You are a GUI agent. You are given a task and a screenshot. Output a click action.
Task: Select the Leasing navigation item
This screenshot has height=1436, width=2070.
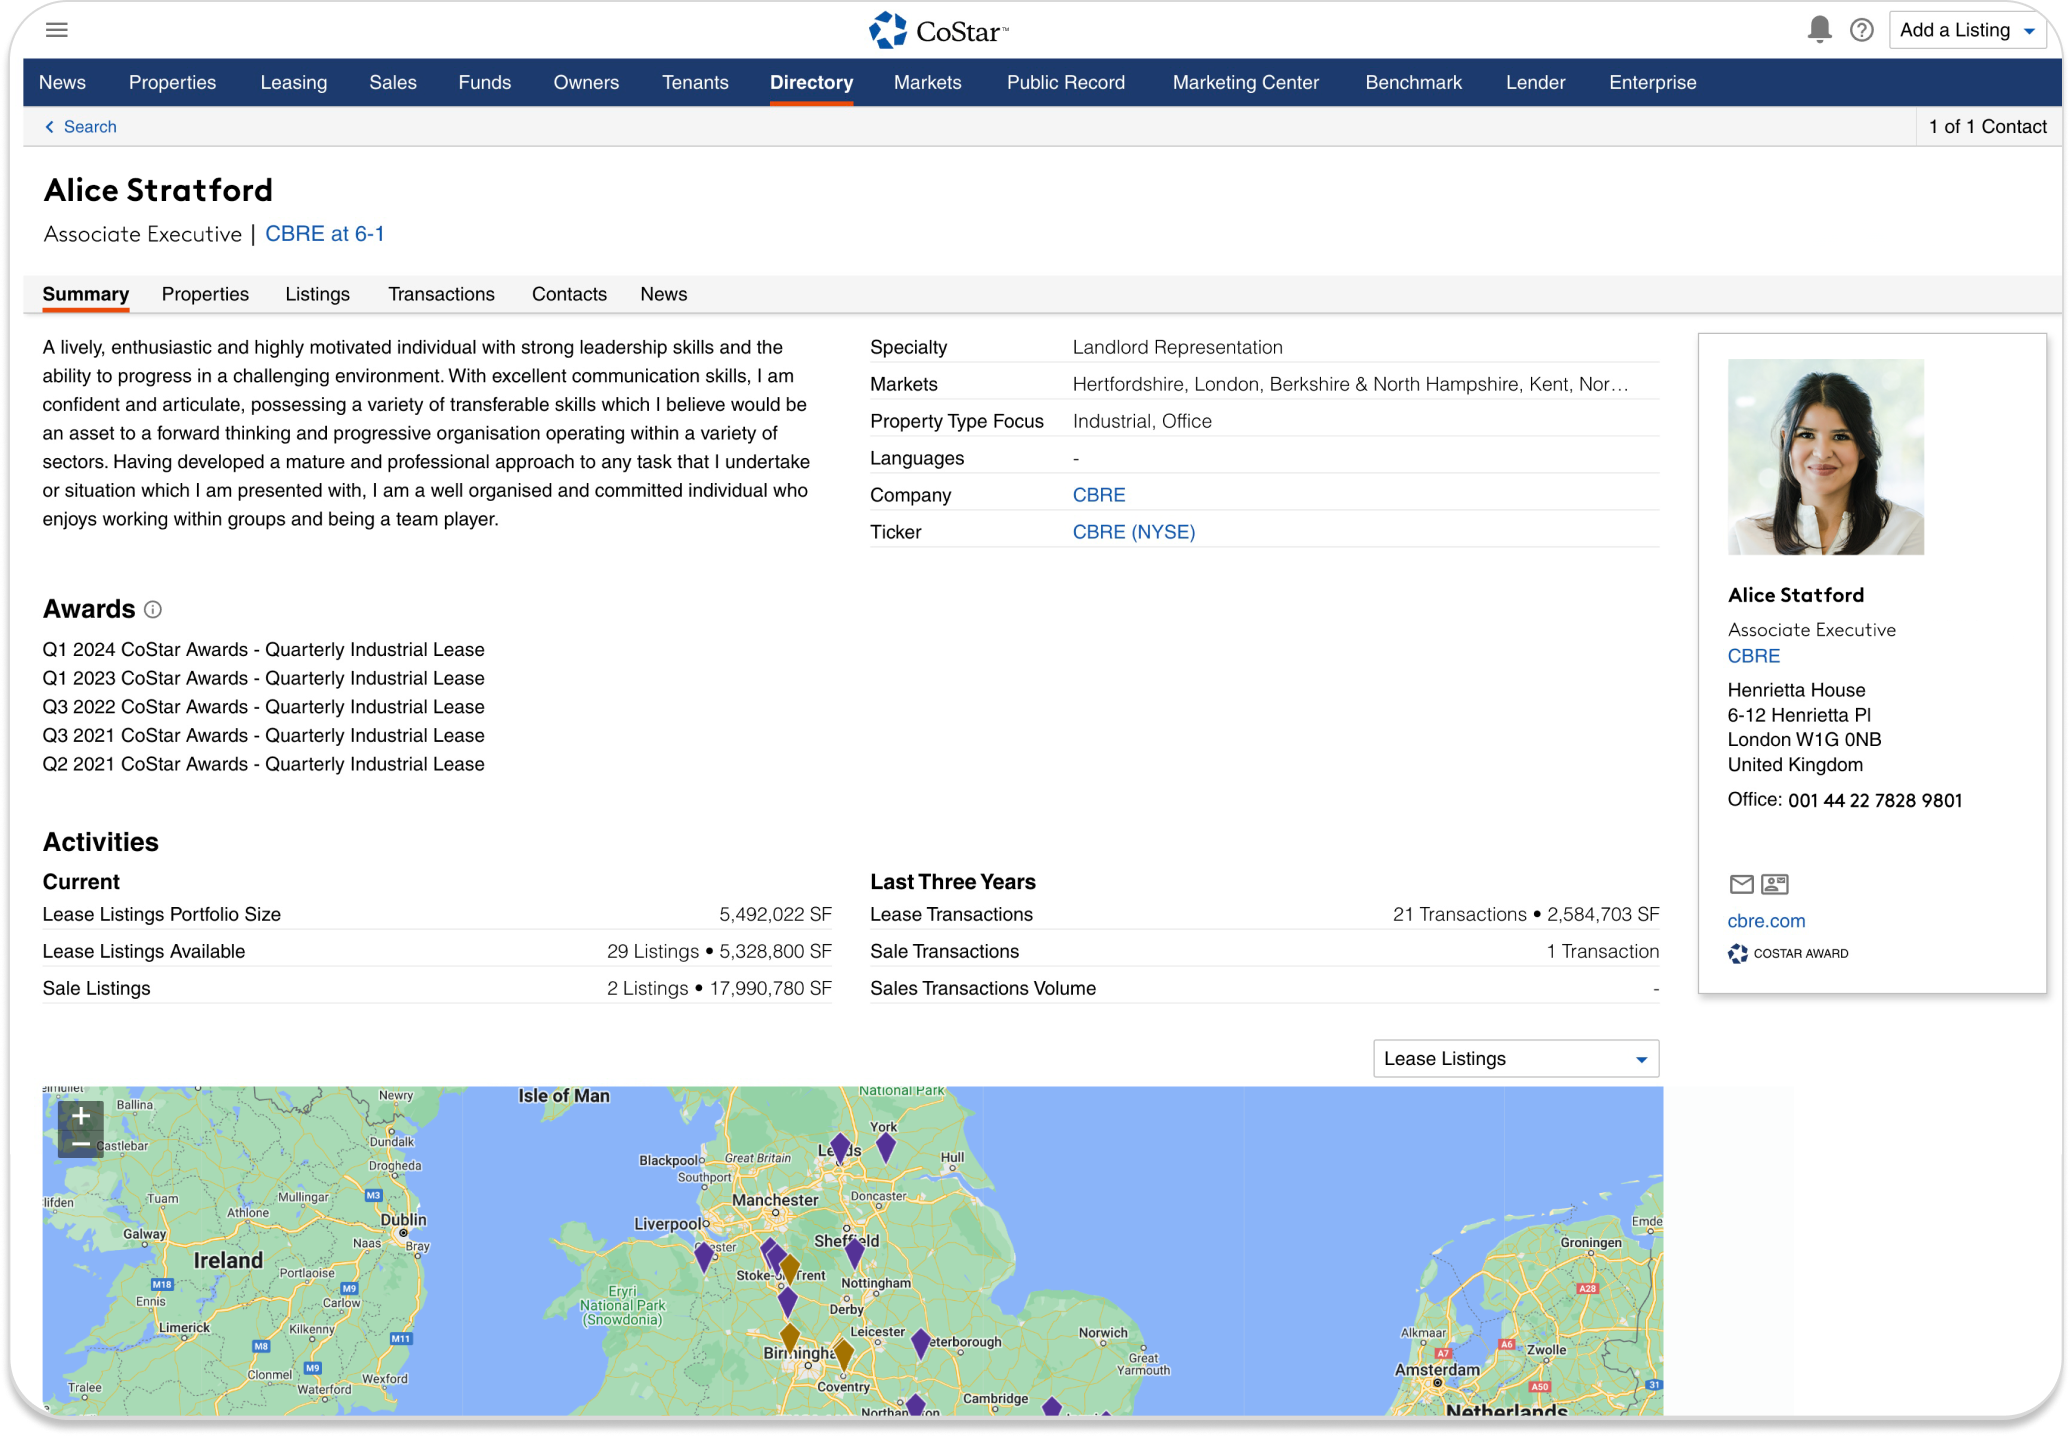293,83
